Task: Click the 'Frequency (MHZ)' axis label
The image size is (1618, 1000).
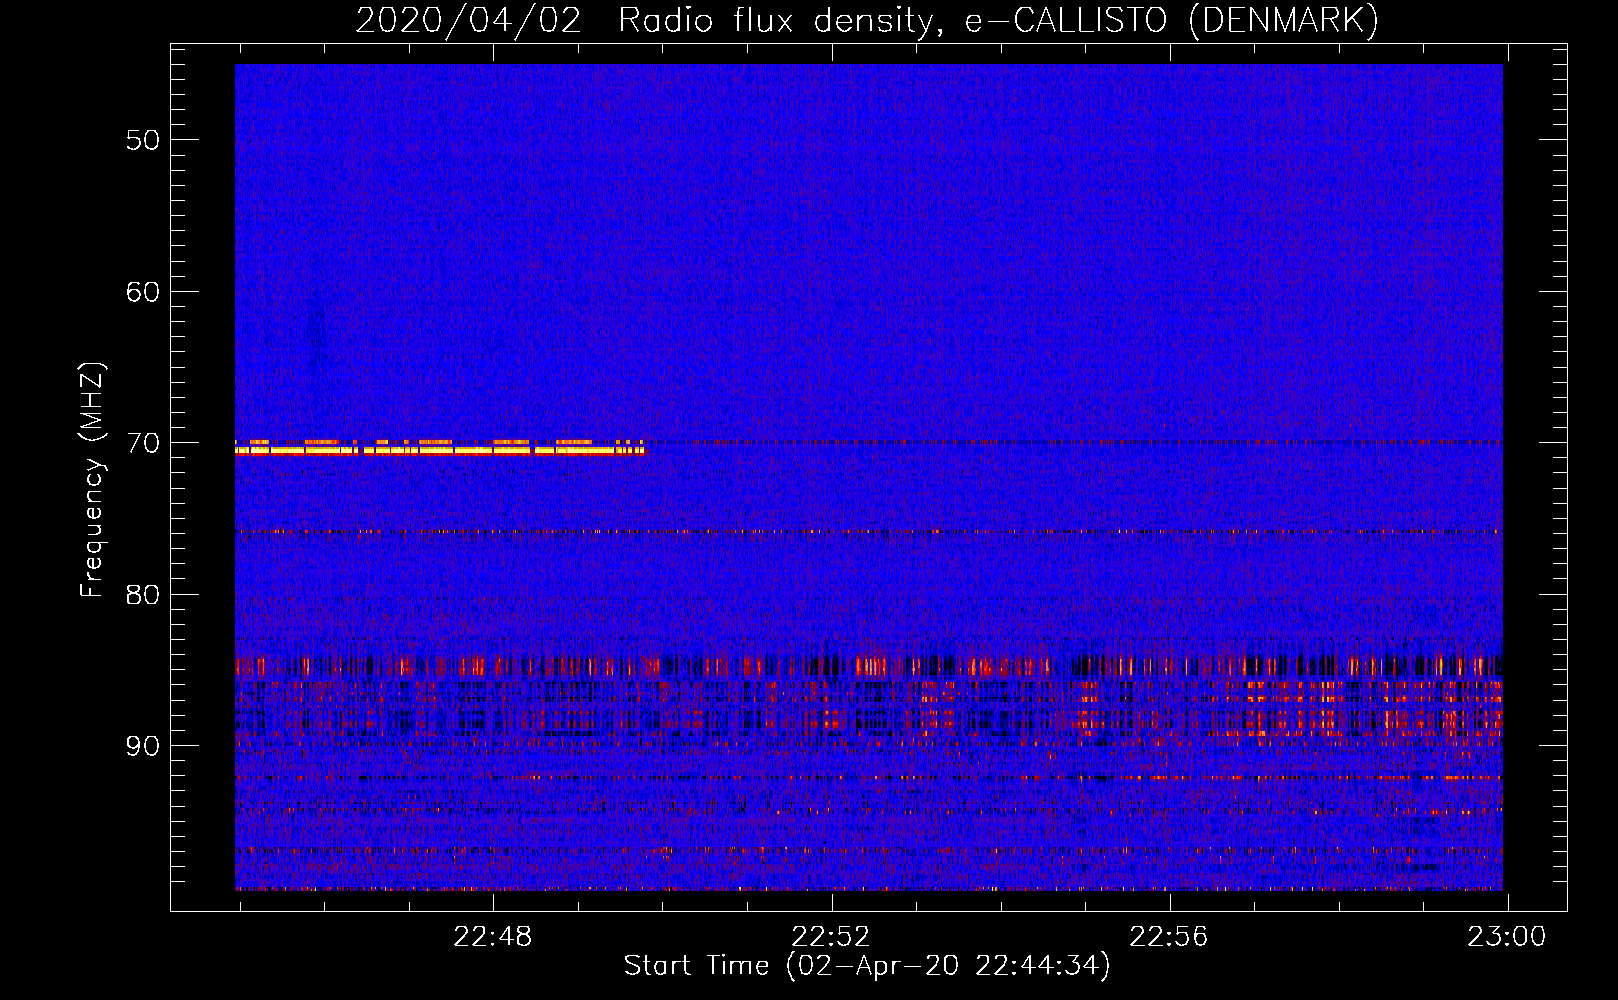Action: [92, 480]
